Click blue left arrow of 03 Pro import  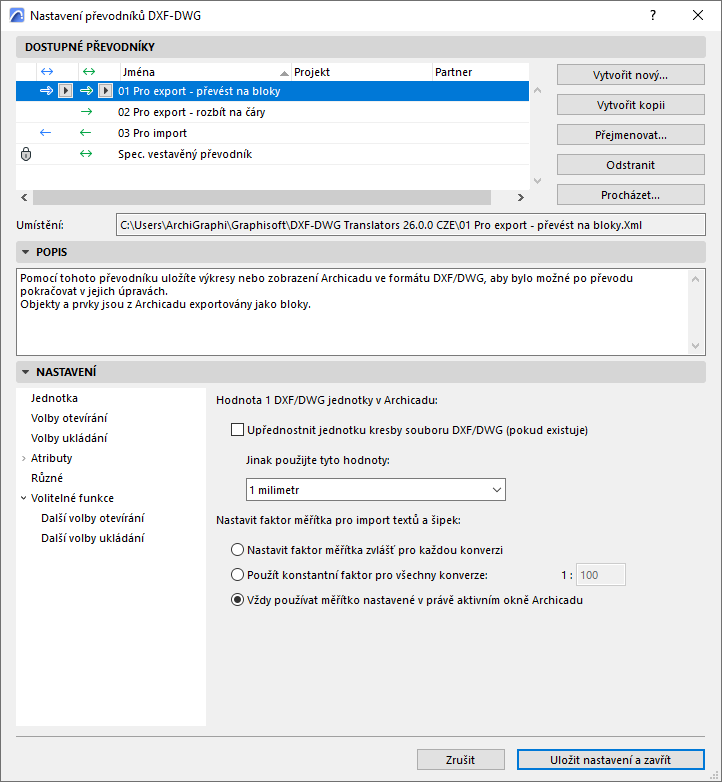click(45, 133)
